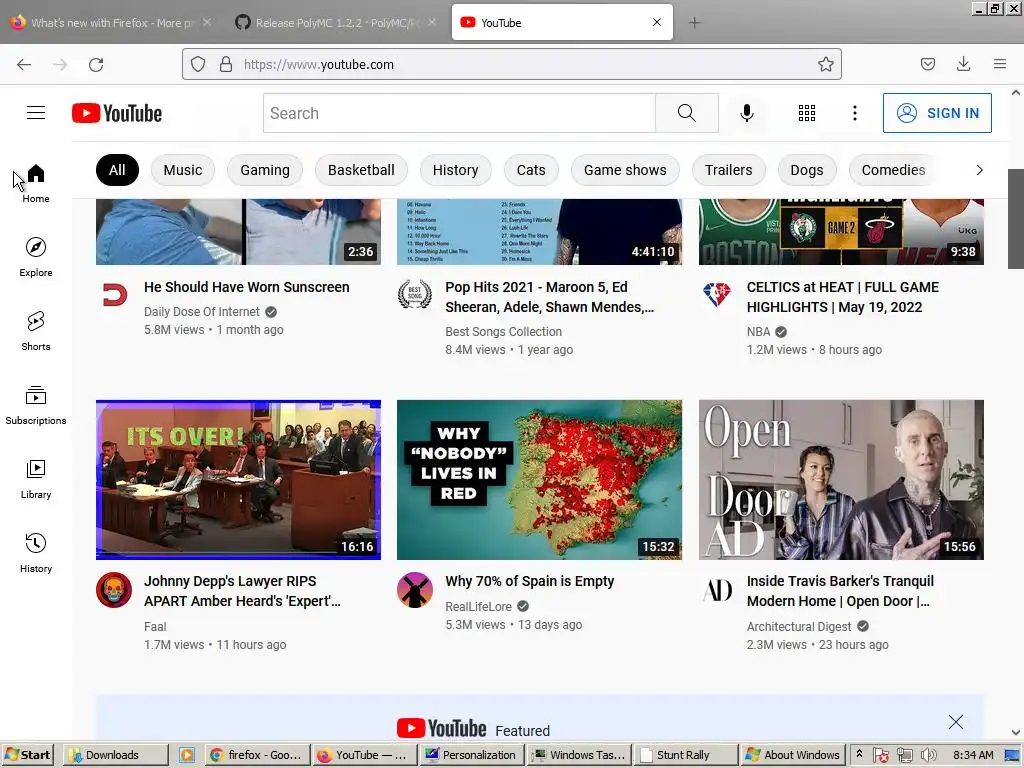Open He Should Have Worn Sunscreen title
The height and width of the screenshot is (768, 1024).
click(x=246, y=287)
